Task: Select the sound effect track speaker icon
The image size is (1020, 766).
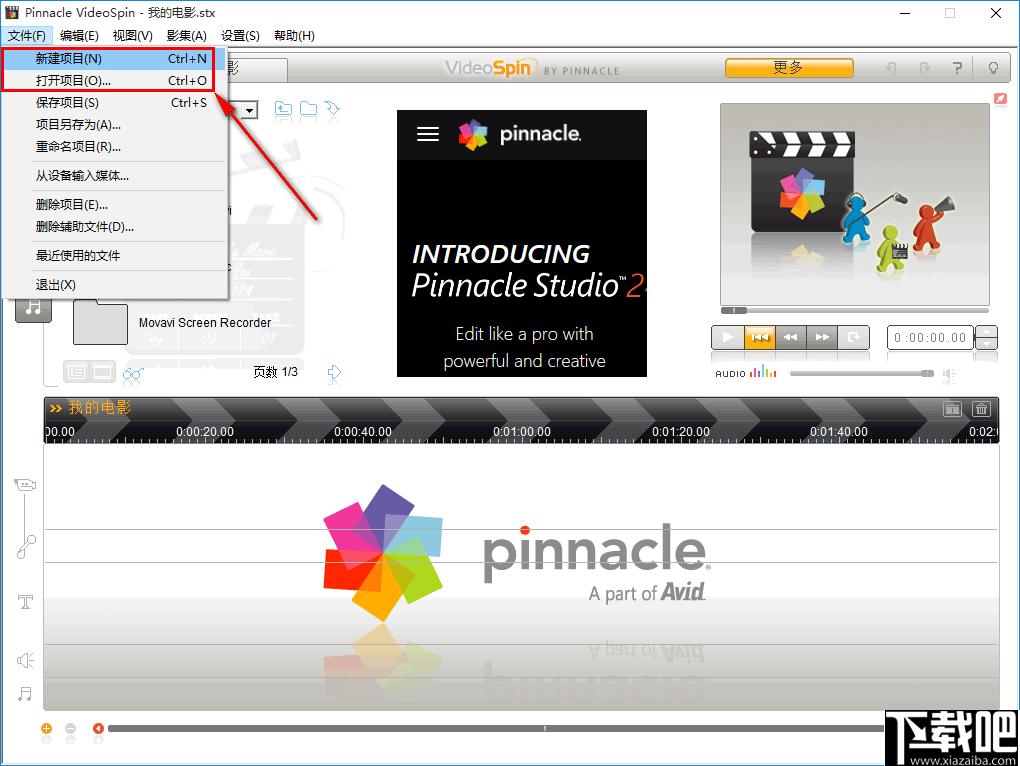Action: pos(25,661)
